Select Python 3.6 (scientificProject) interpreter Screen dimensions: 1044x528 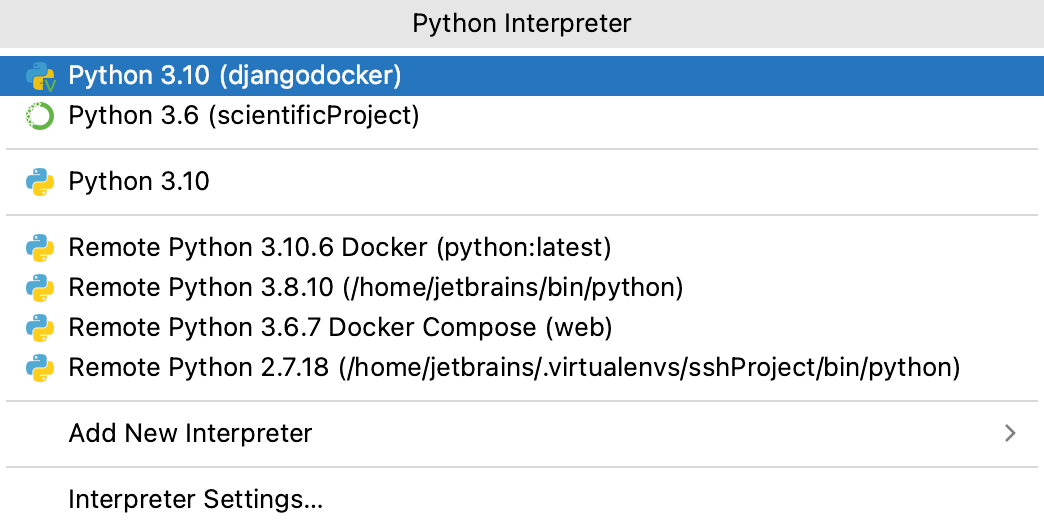click(522, 116)
